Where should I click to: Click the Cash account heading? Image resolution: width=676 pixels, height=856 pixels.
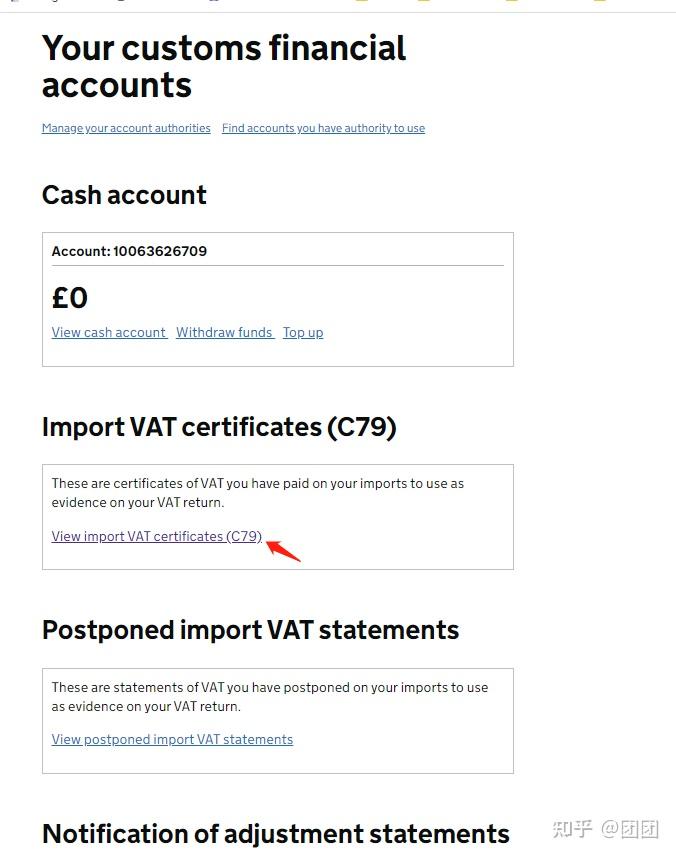click(124, 195)
